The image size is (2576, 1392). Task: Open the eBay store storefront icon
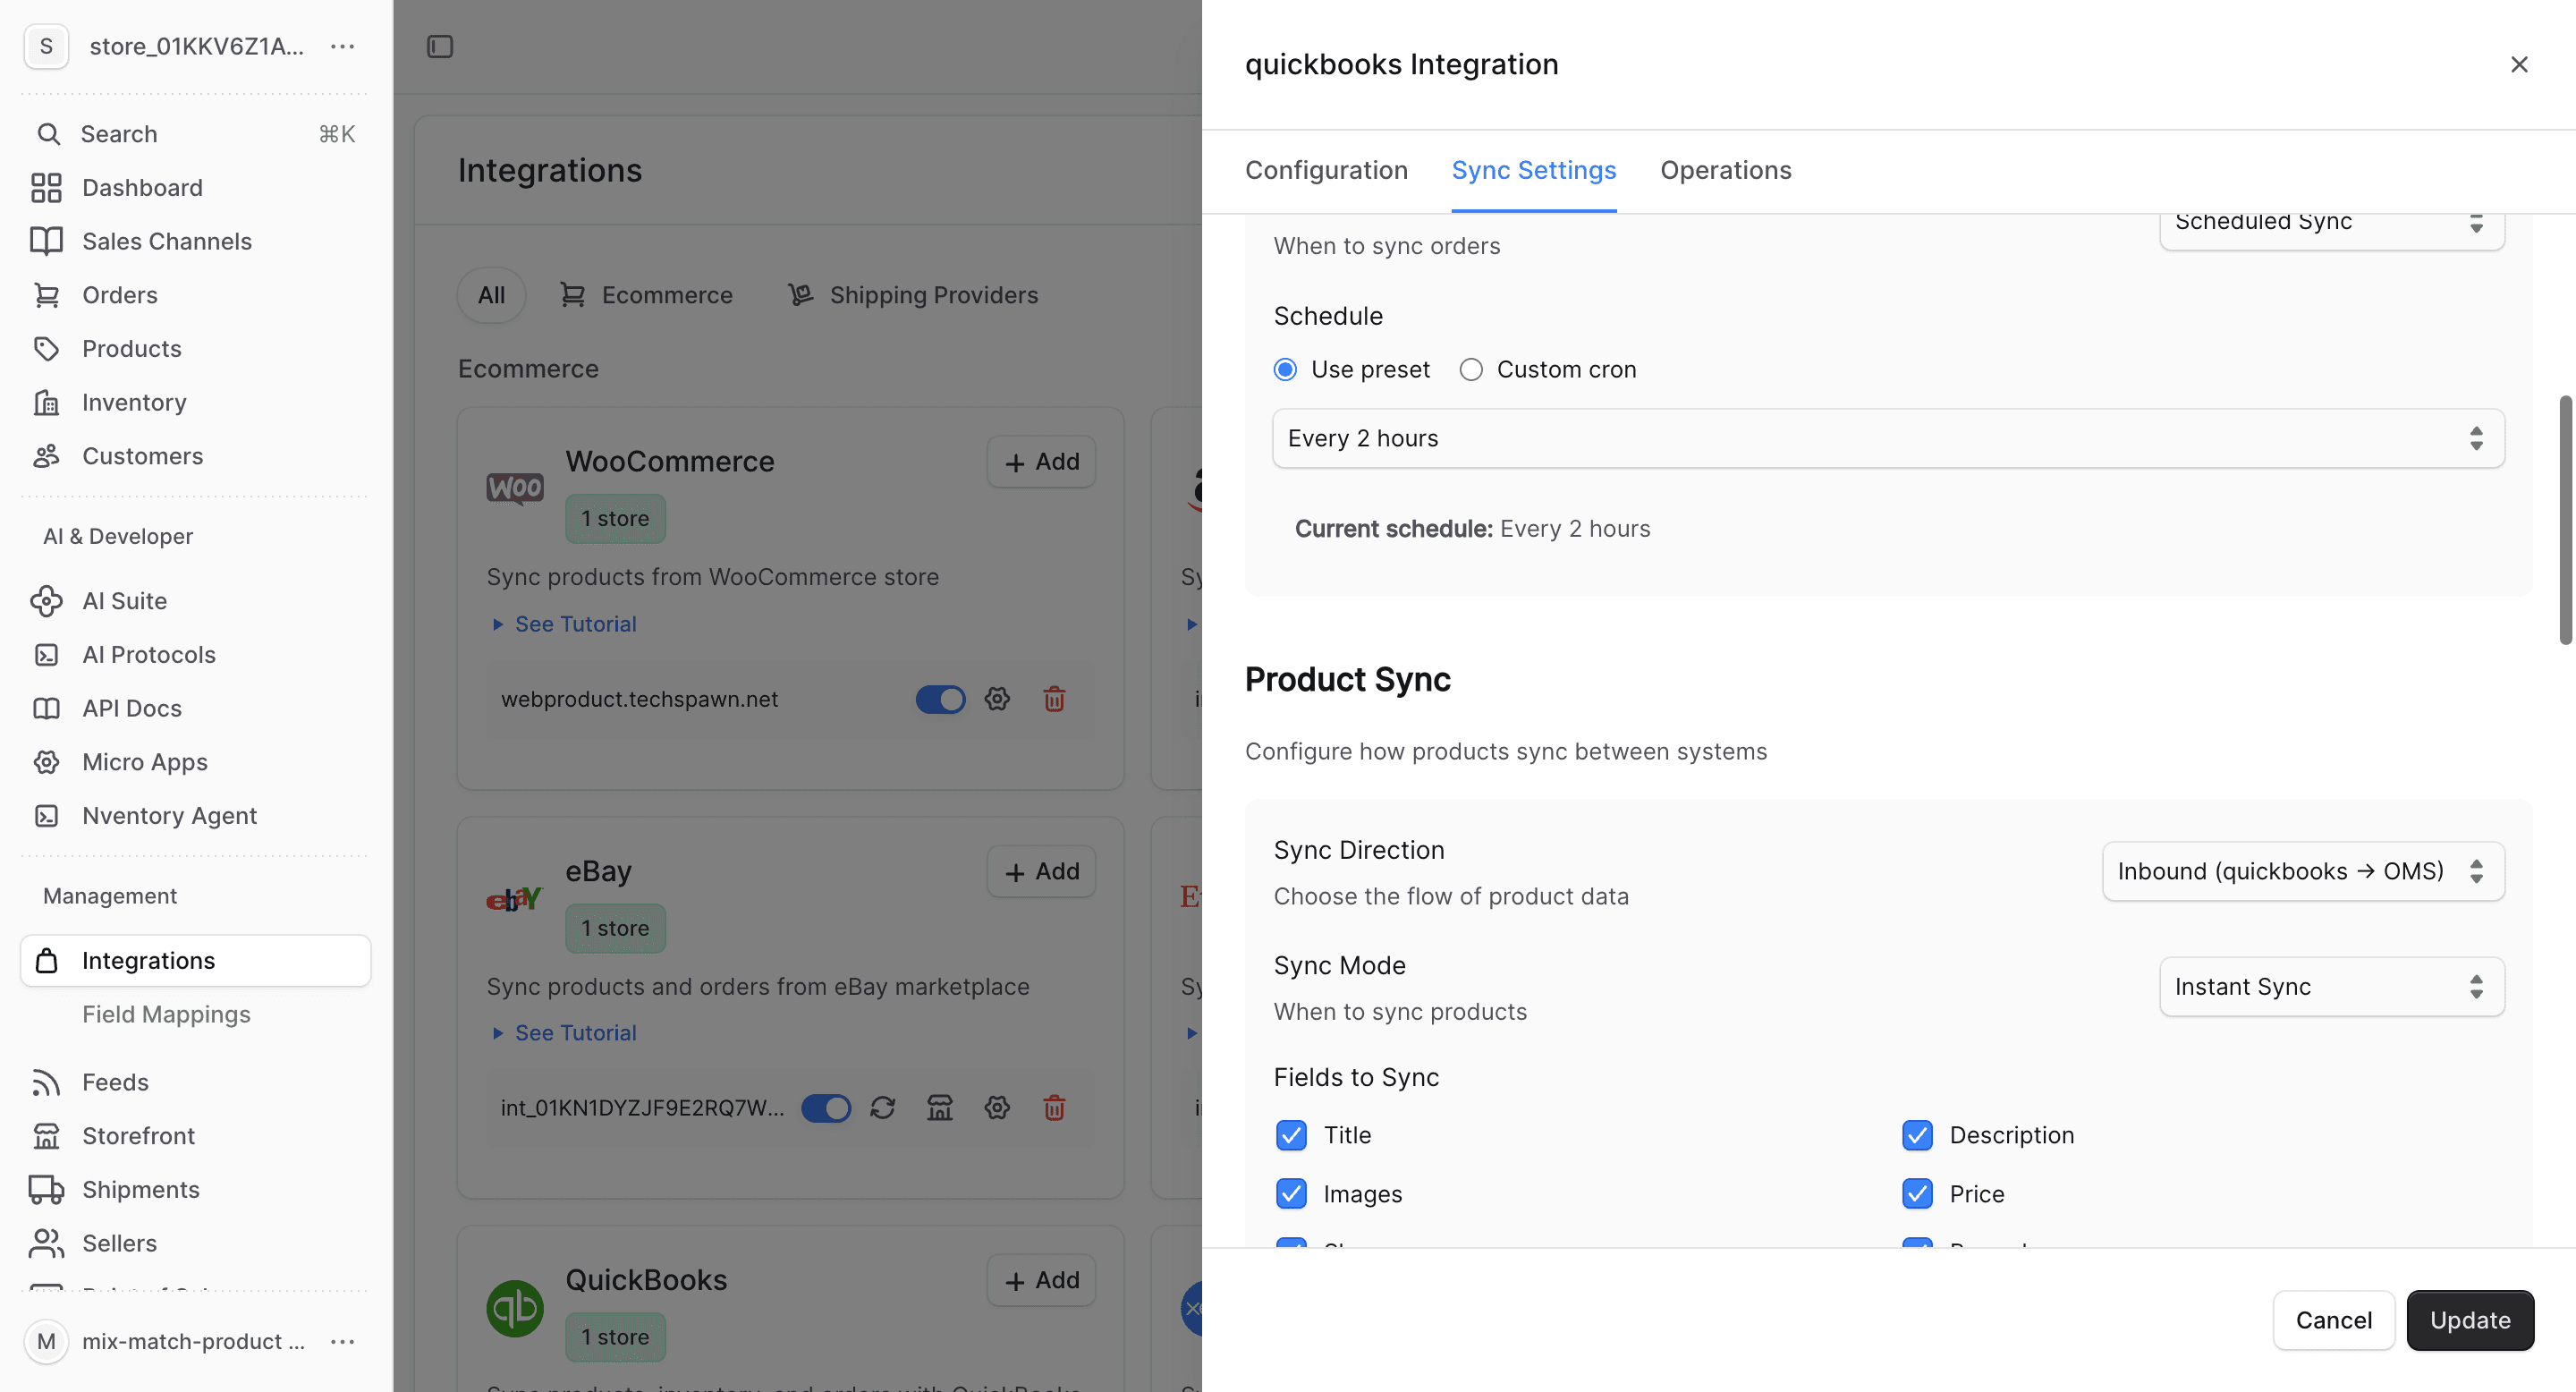pyautogui.click(x=940, y=1107)
